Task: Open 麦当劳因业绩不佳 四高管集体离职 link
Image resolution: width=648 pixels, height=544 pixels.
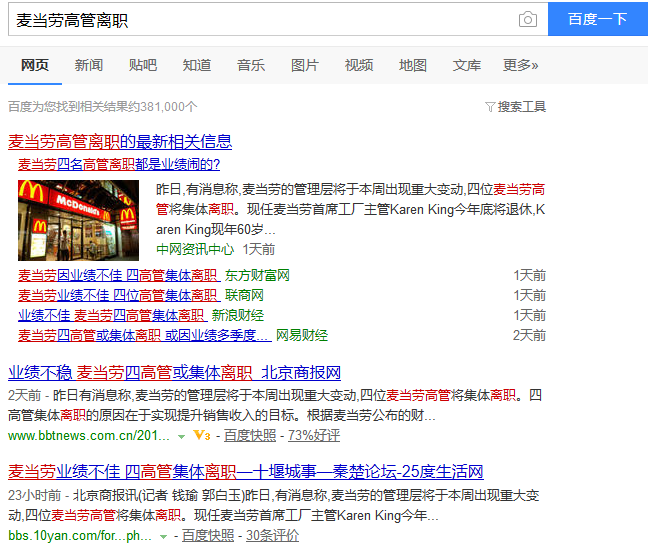Action: point(119,275)
